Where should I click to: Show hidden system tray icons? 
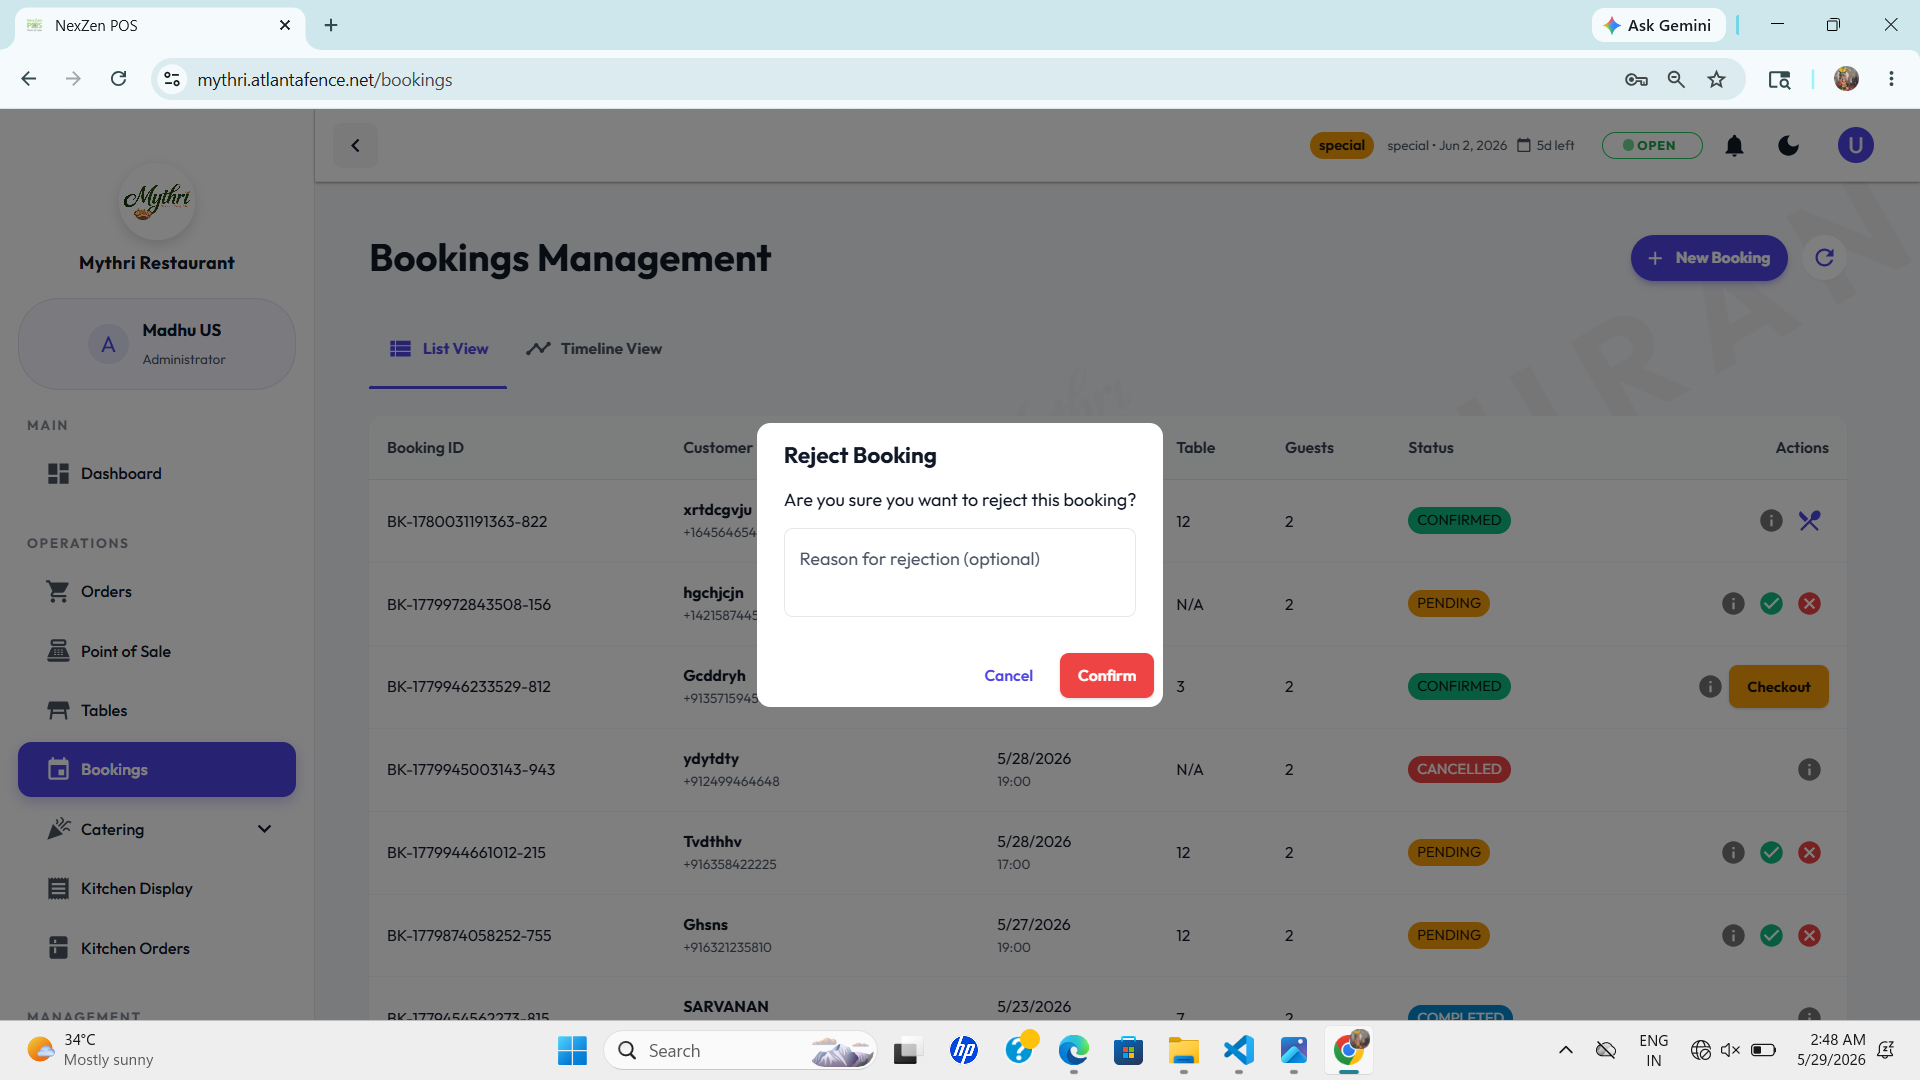1566,1051
